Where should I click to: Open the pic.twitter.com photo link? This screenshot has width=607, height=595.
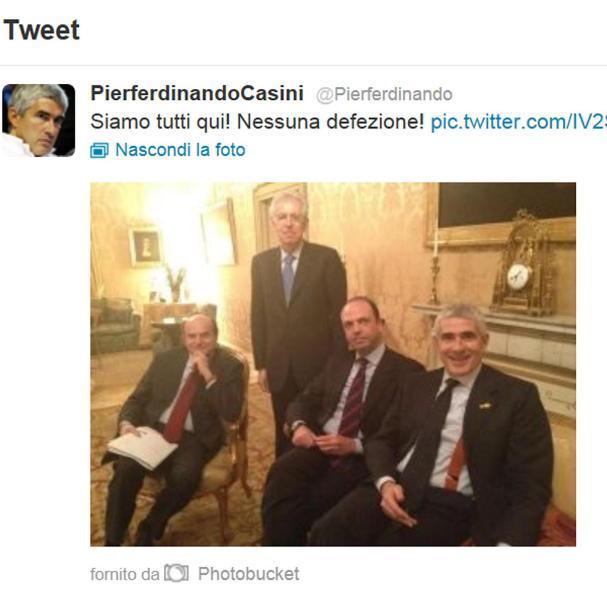click(x=519, y=122)
